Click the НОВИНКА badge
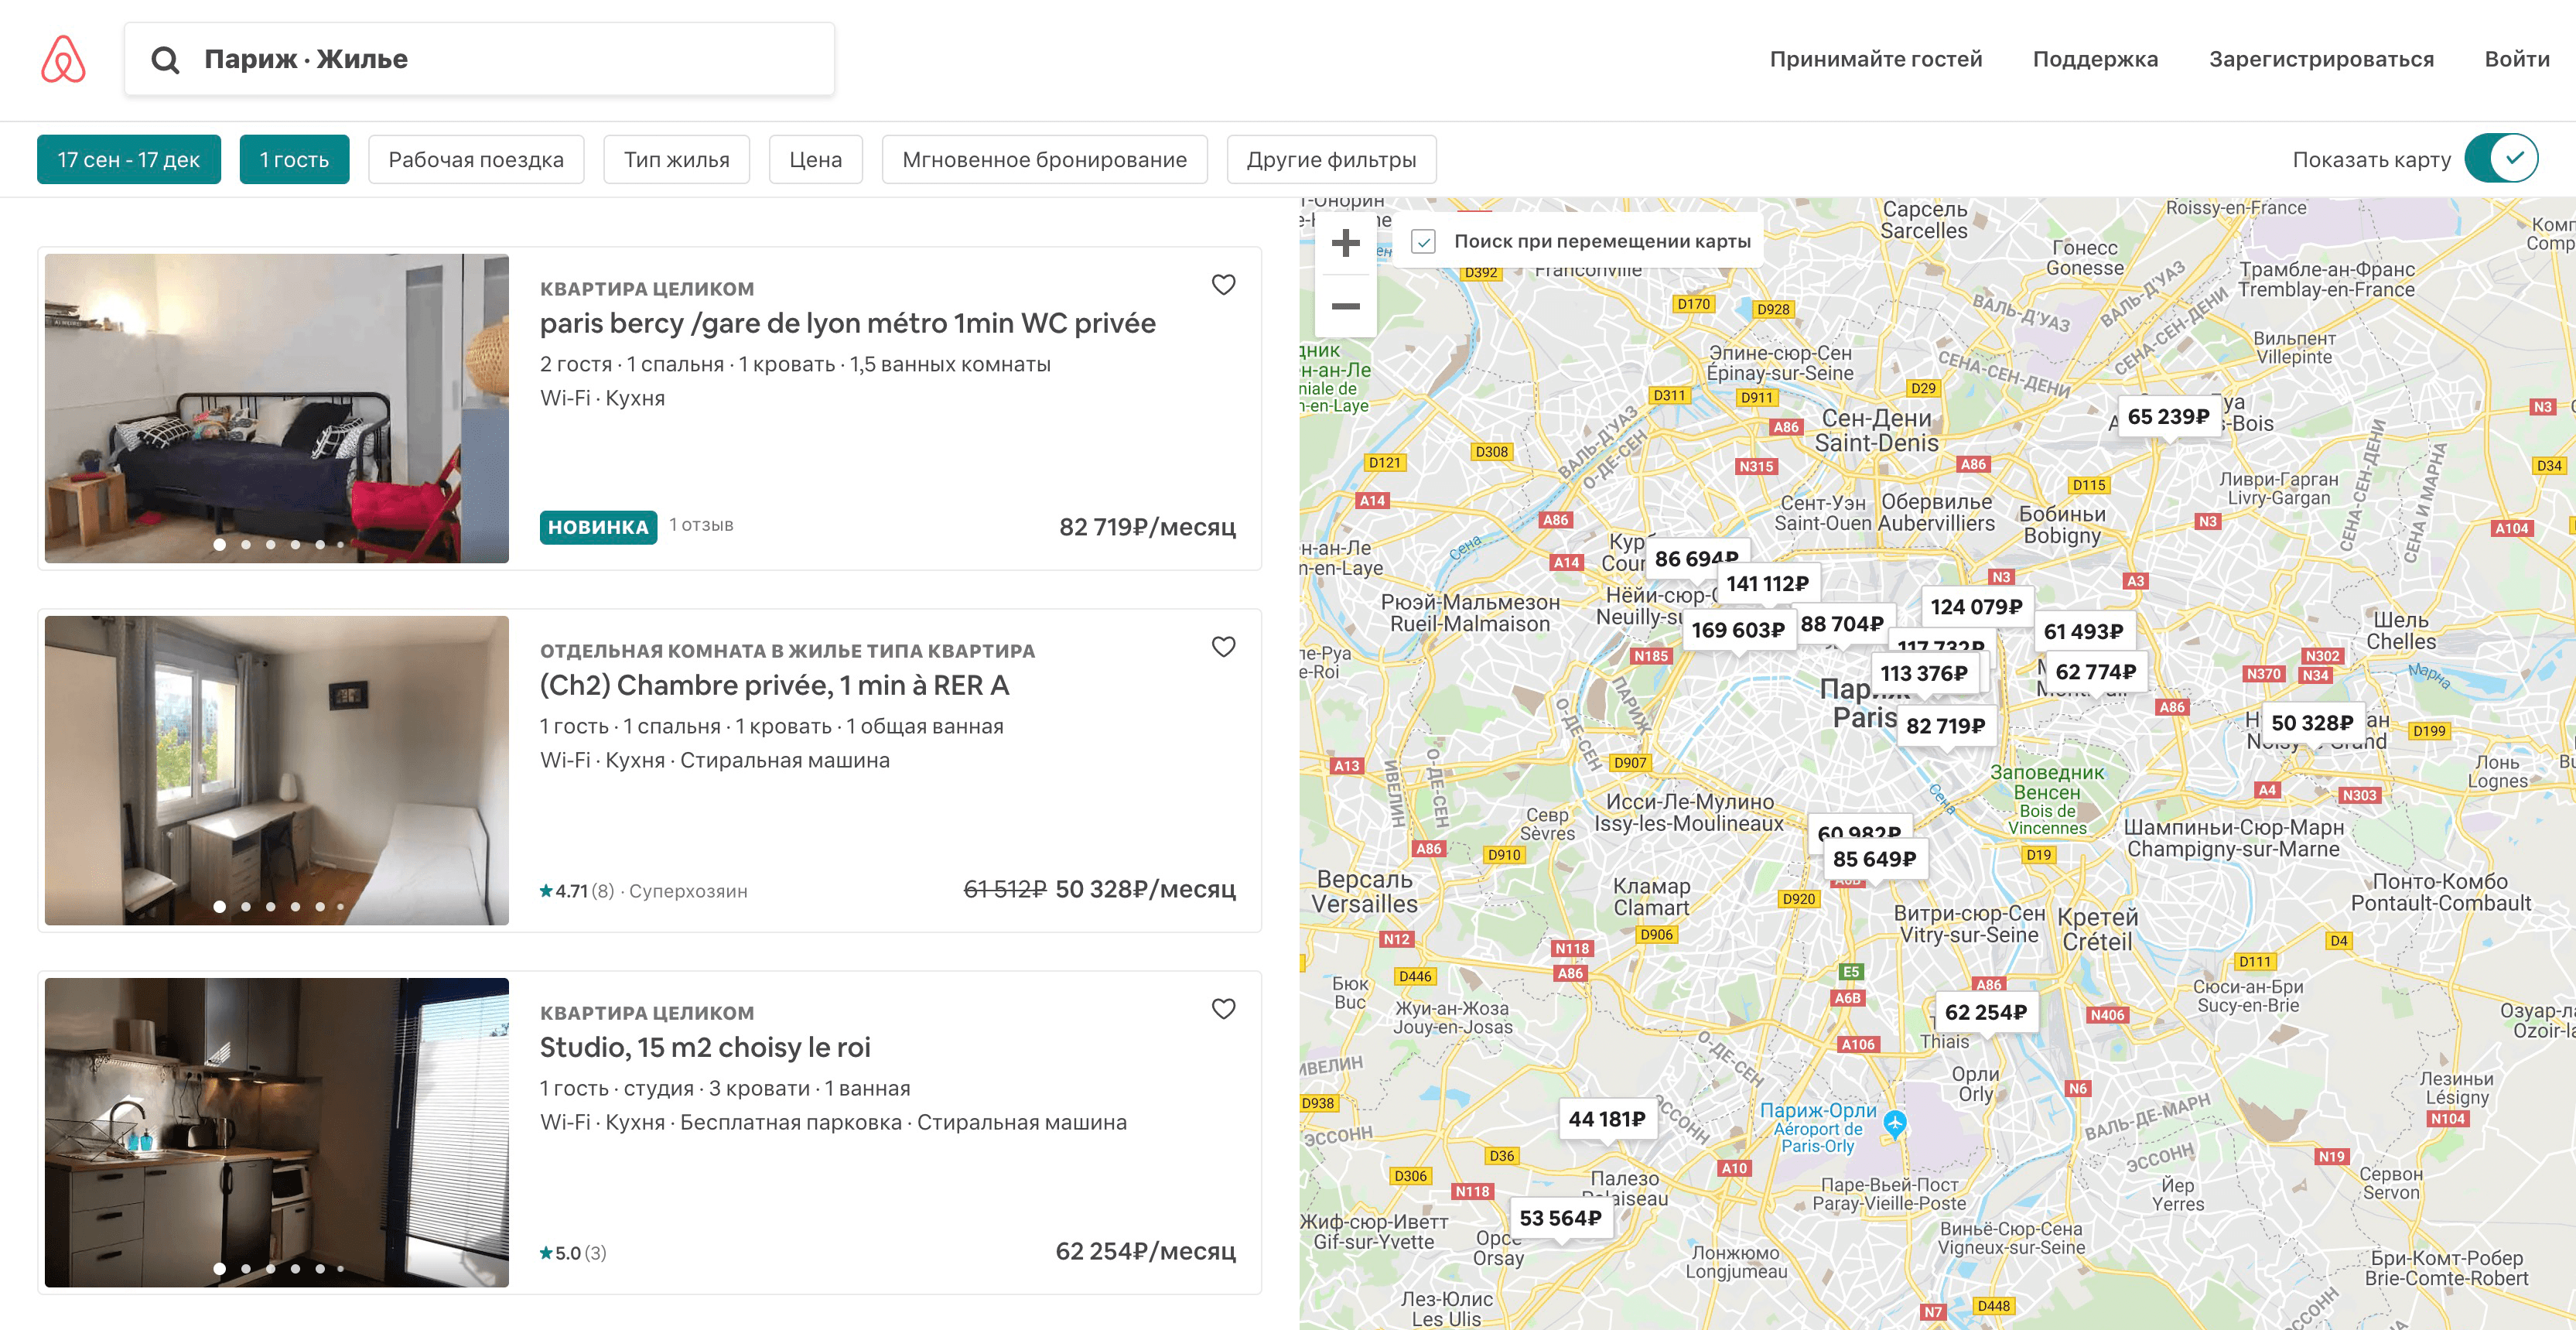Image resolution: width=2576 pixels, height=1330 pixels. (598, 527)
